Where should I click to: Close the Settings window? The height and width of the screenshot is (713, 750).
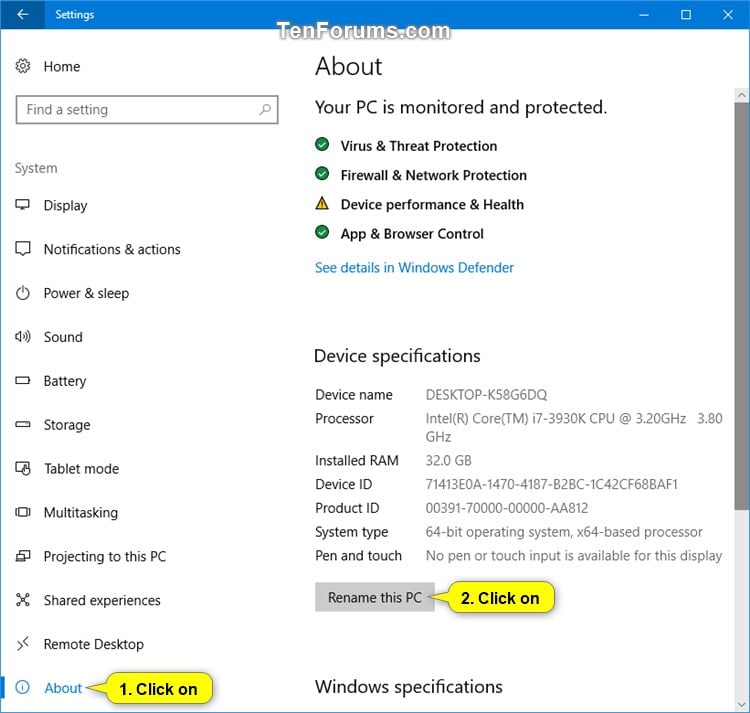[728, 15]
